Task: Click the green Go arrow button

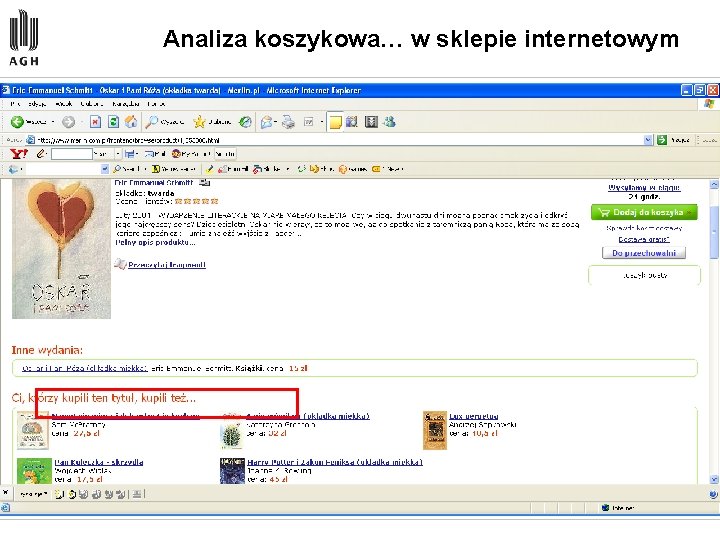Action: [x=662, y=140]
